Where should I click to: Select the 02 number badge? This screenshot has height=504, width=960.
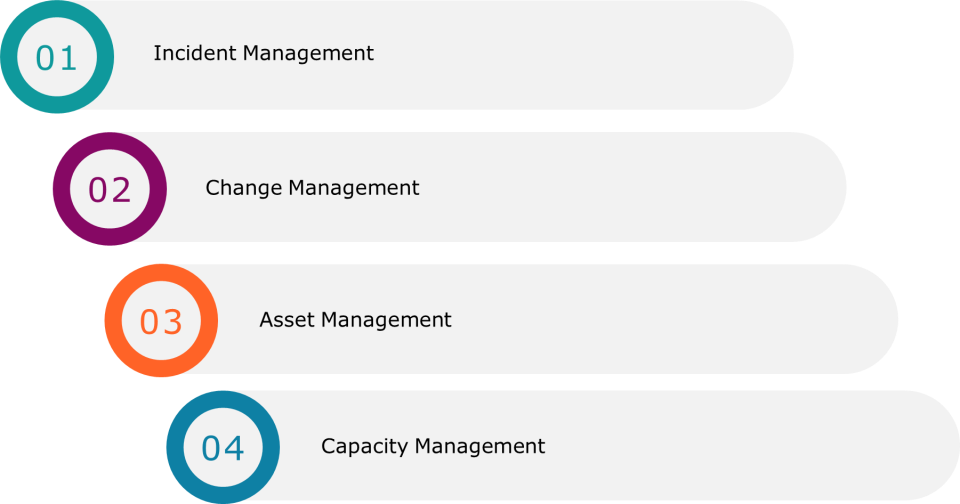point(109,189)
